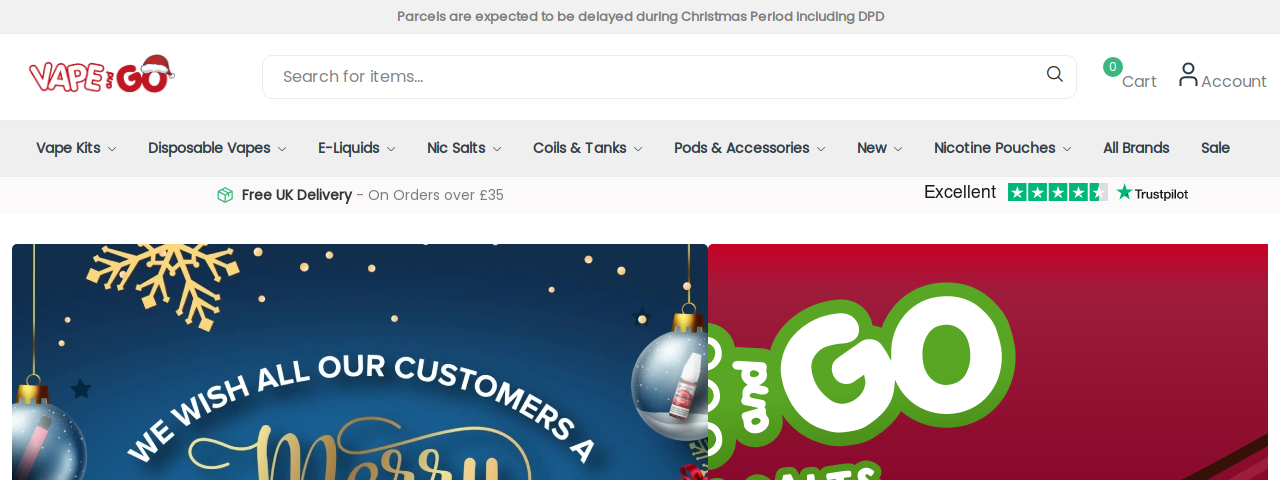Image resolution: width=1280 pixels, height=480 pixels.
Task: Click the Vape and Go logo
Action: pos(102,75)
